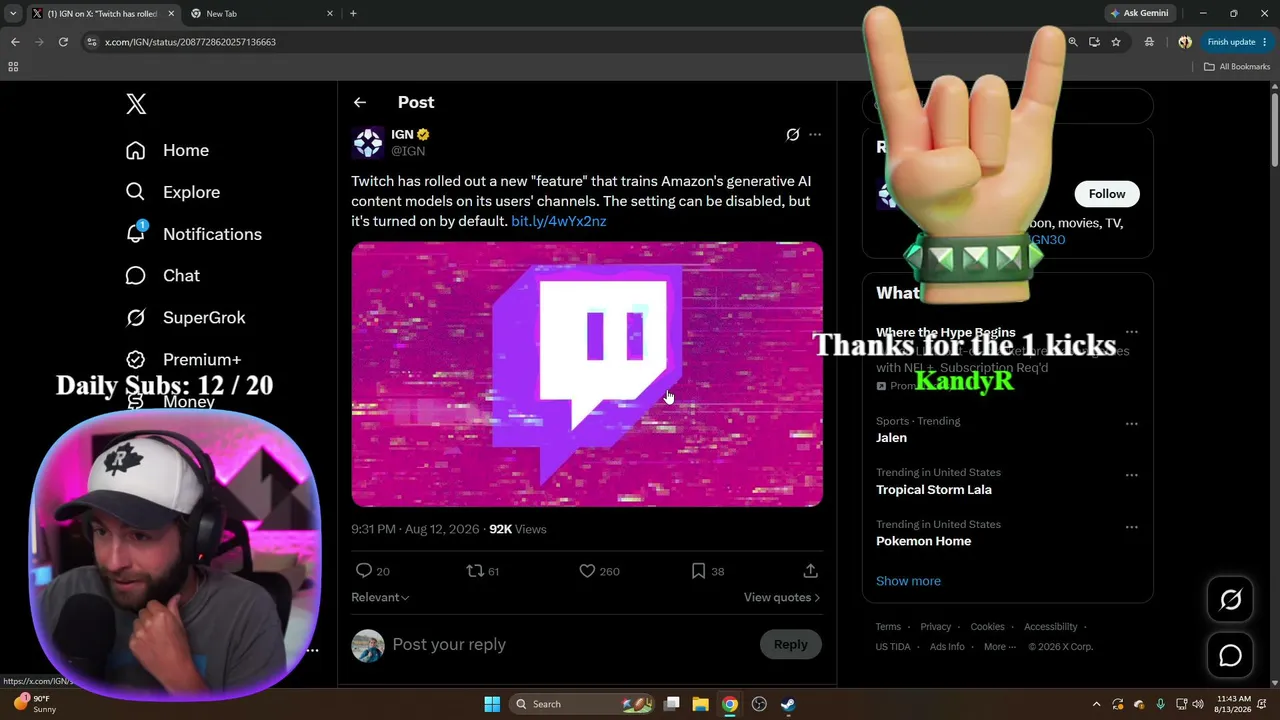This screenshot has height=720, width=1280.
Task: Open Explore in the X sidebar
Action: tap(172, 192)
